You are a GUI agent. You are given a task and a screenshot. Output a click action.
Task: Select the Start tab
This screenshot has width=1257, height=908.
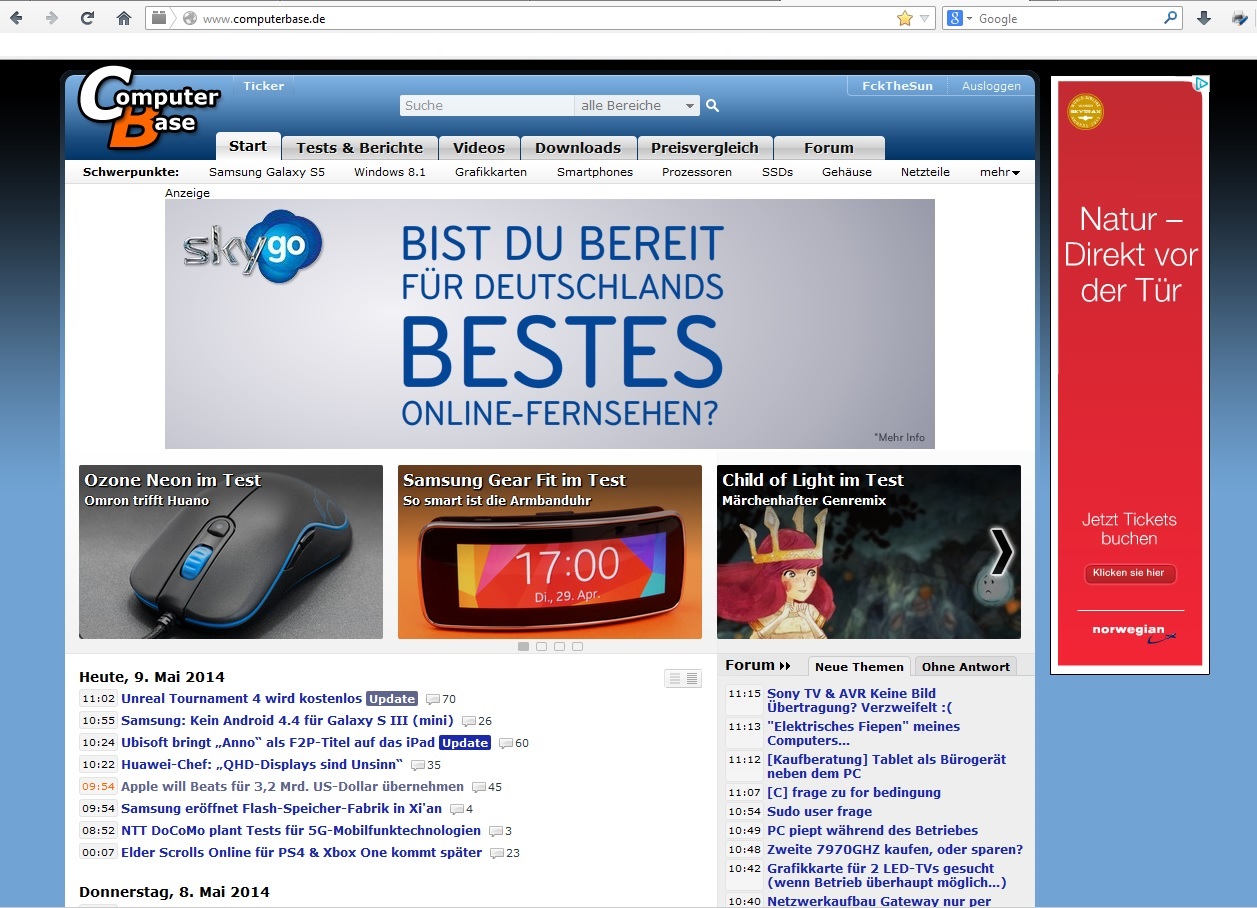[x=248, y=146]
